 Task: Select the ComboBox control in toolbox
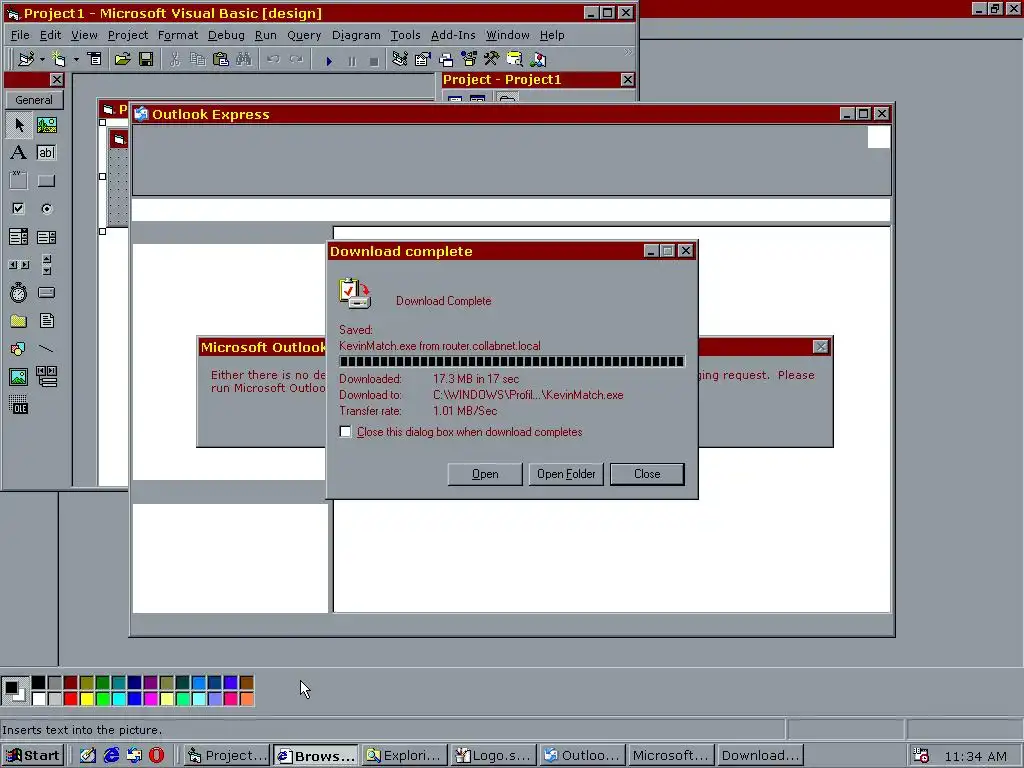19,237
